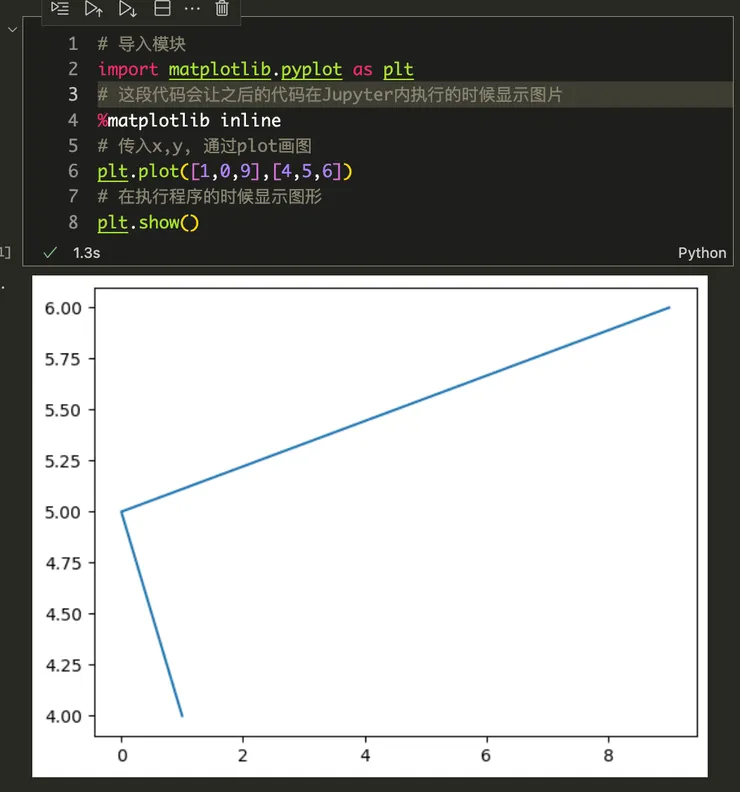
Task: Click the x-axis label 8
Action: pos(608,756)
